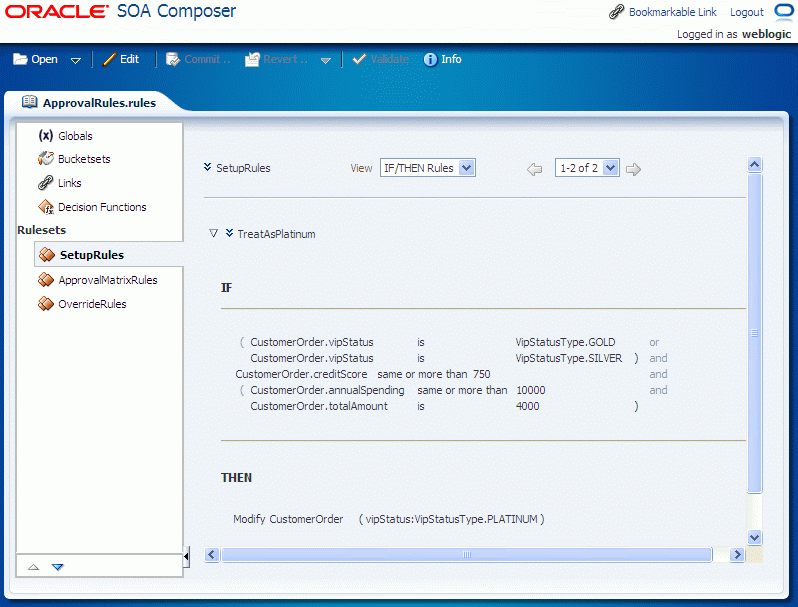
Task: Open Decision Functions panel
Action: pos(102,207)
